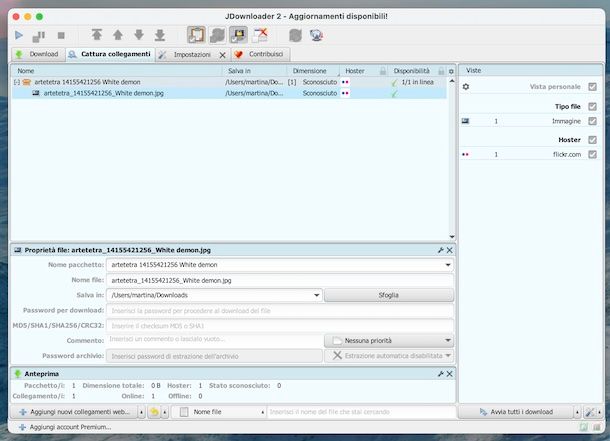Screen dimensions: 610x441
Task: Sort by the Salva in column header
Action: (255, 71)
